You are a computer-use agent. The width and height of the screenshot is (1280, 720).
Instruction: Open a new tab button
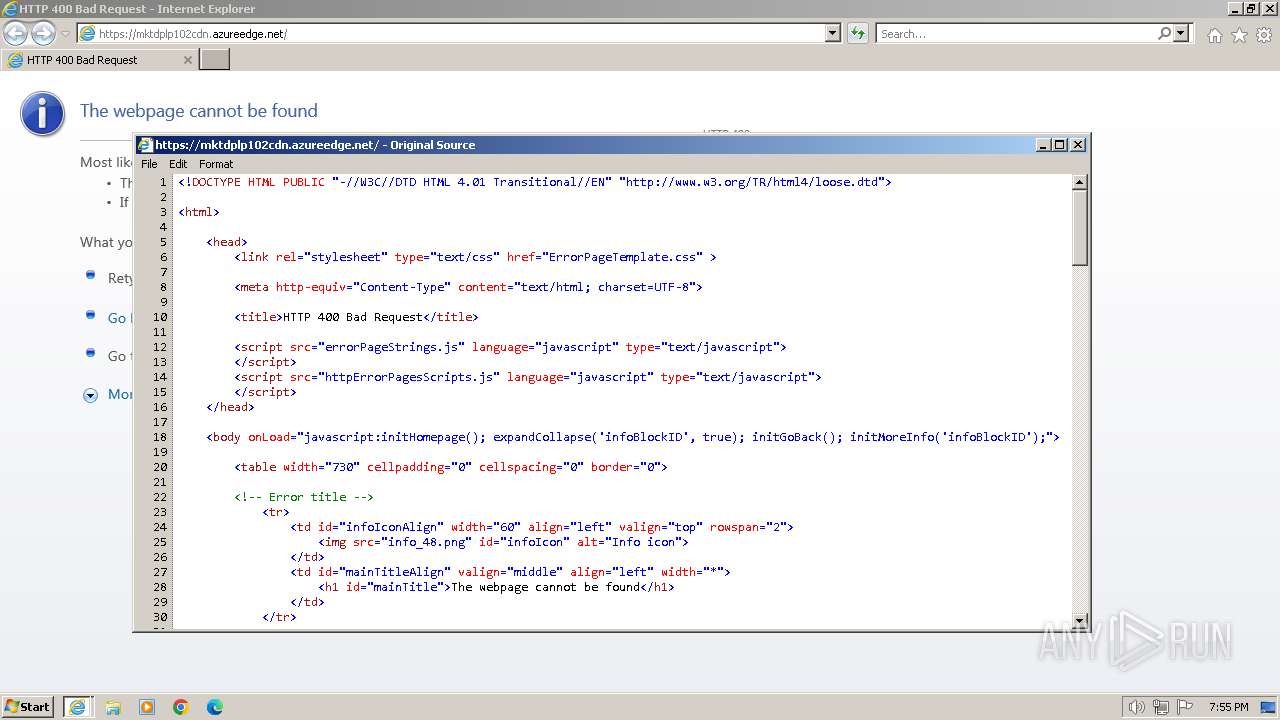[x=215, y=60]
